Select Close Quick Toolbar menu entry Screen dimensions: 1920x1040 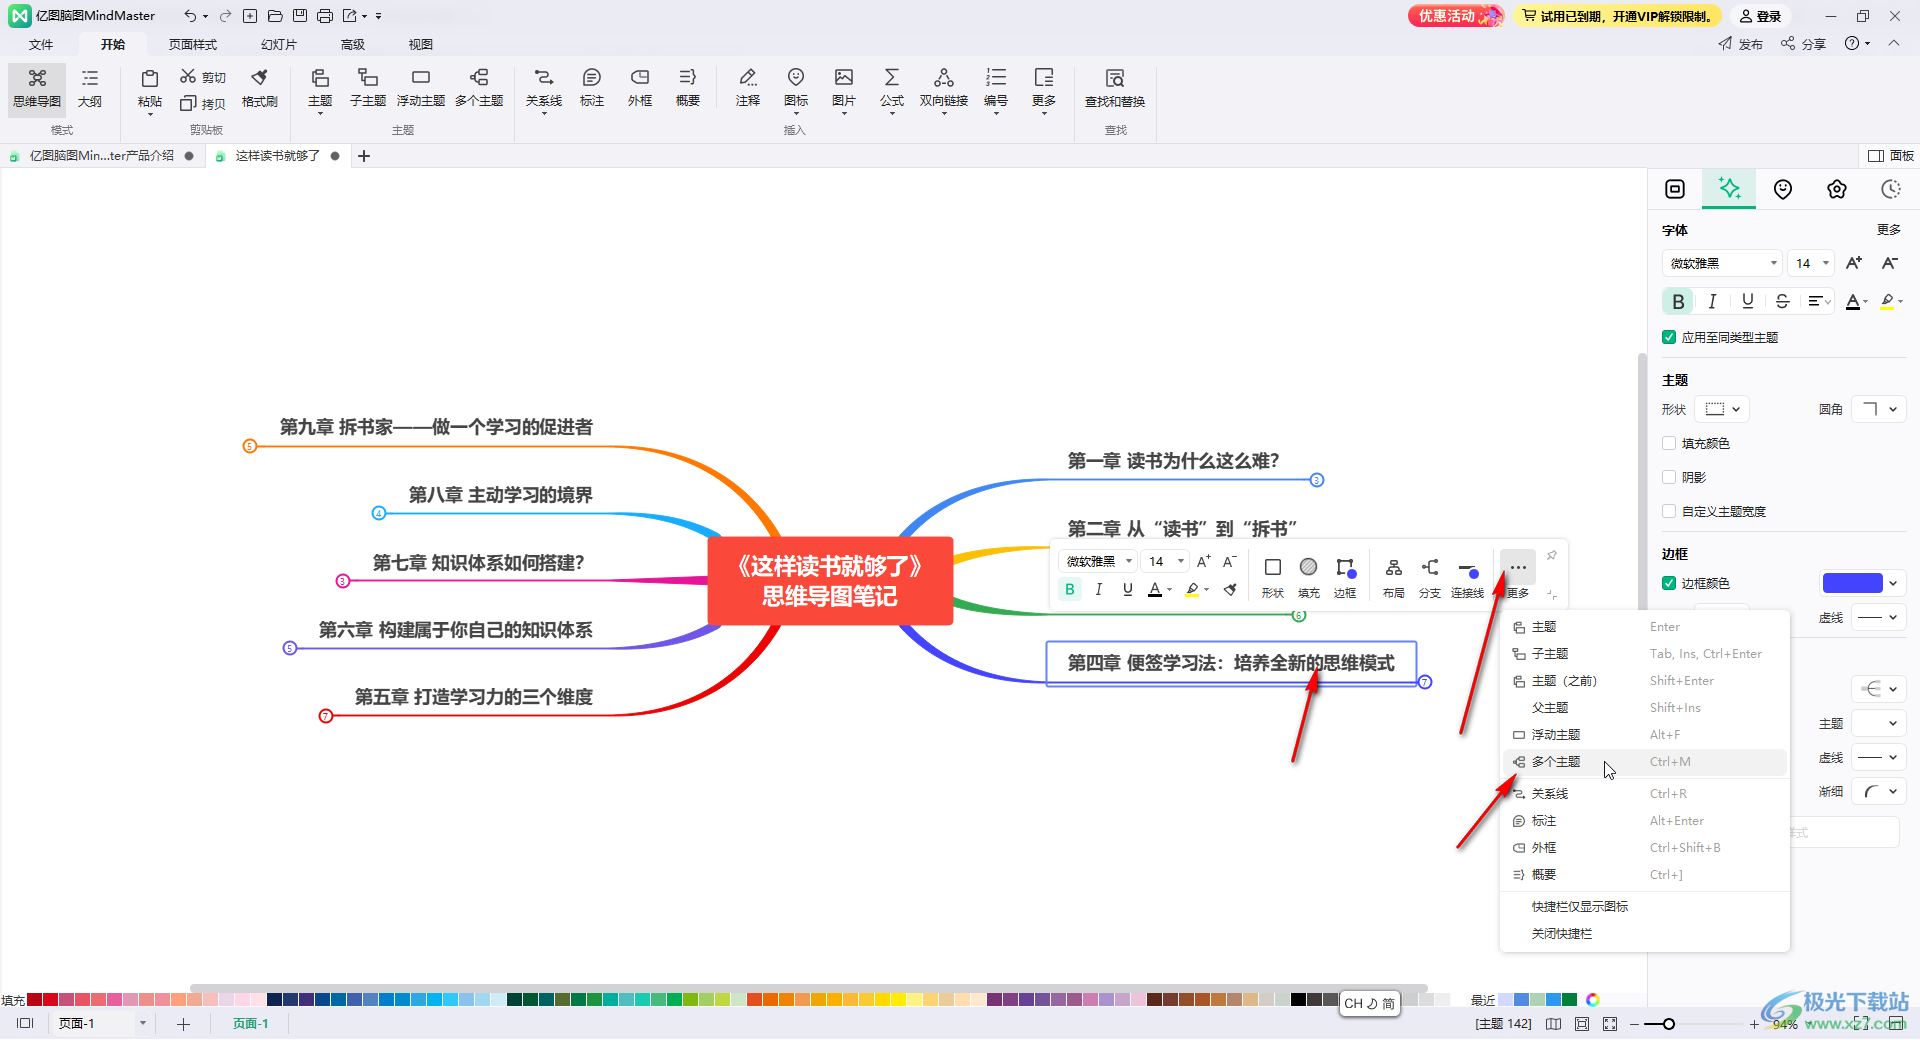[1645, 934]
